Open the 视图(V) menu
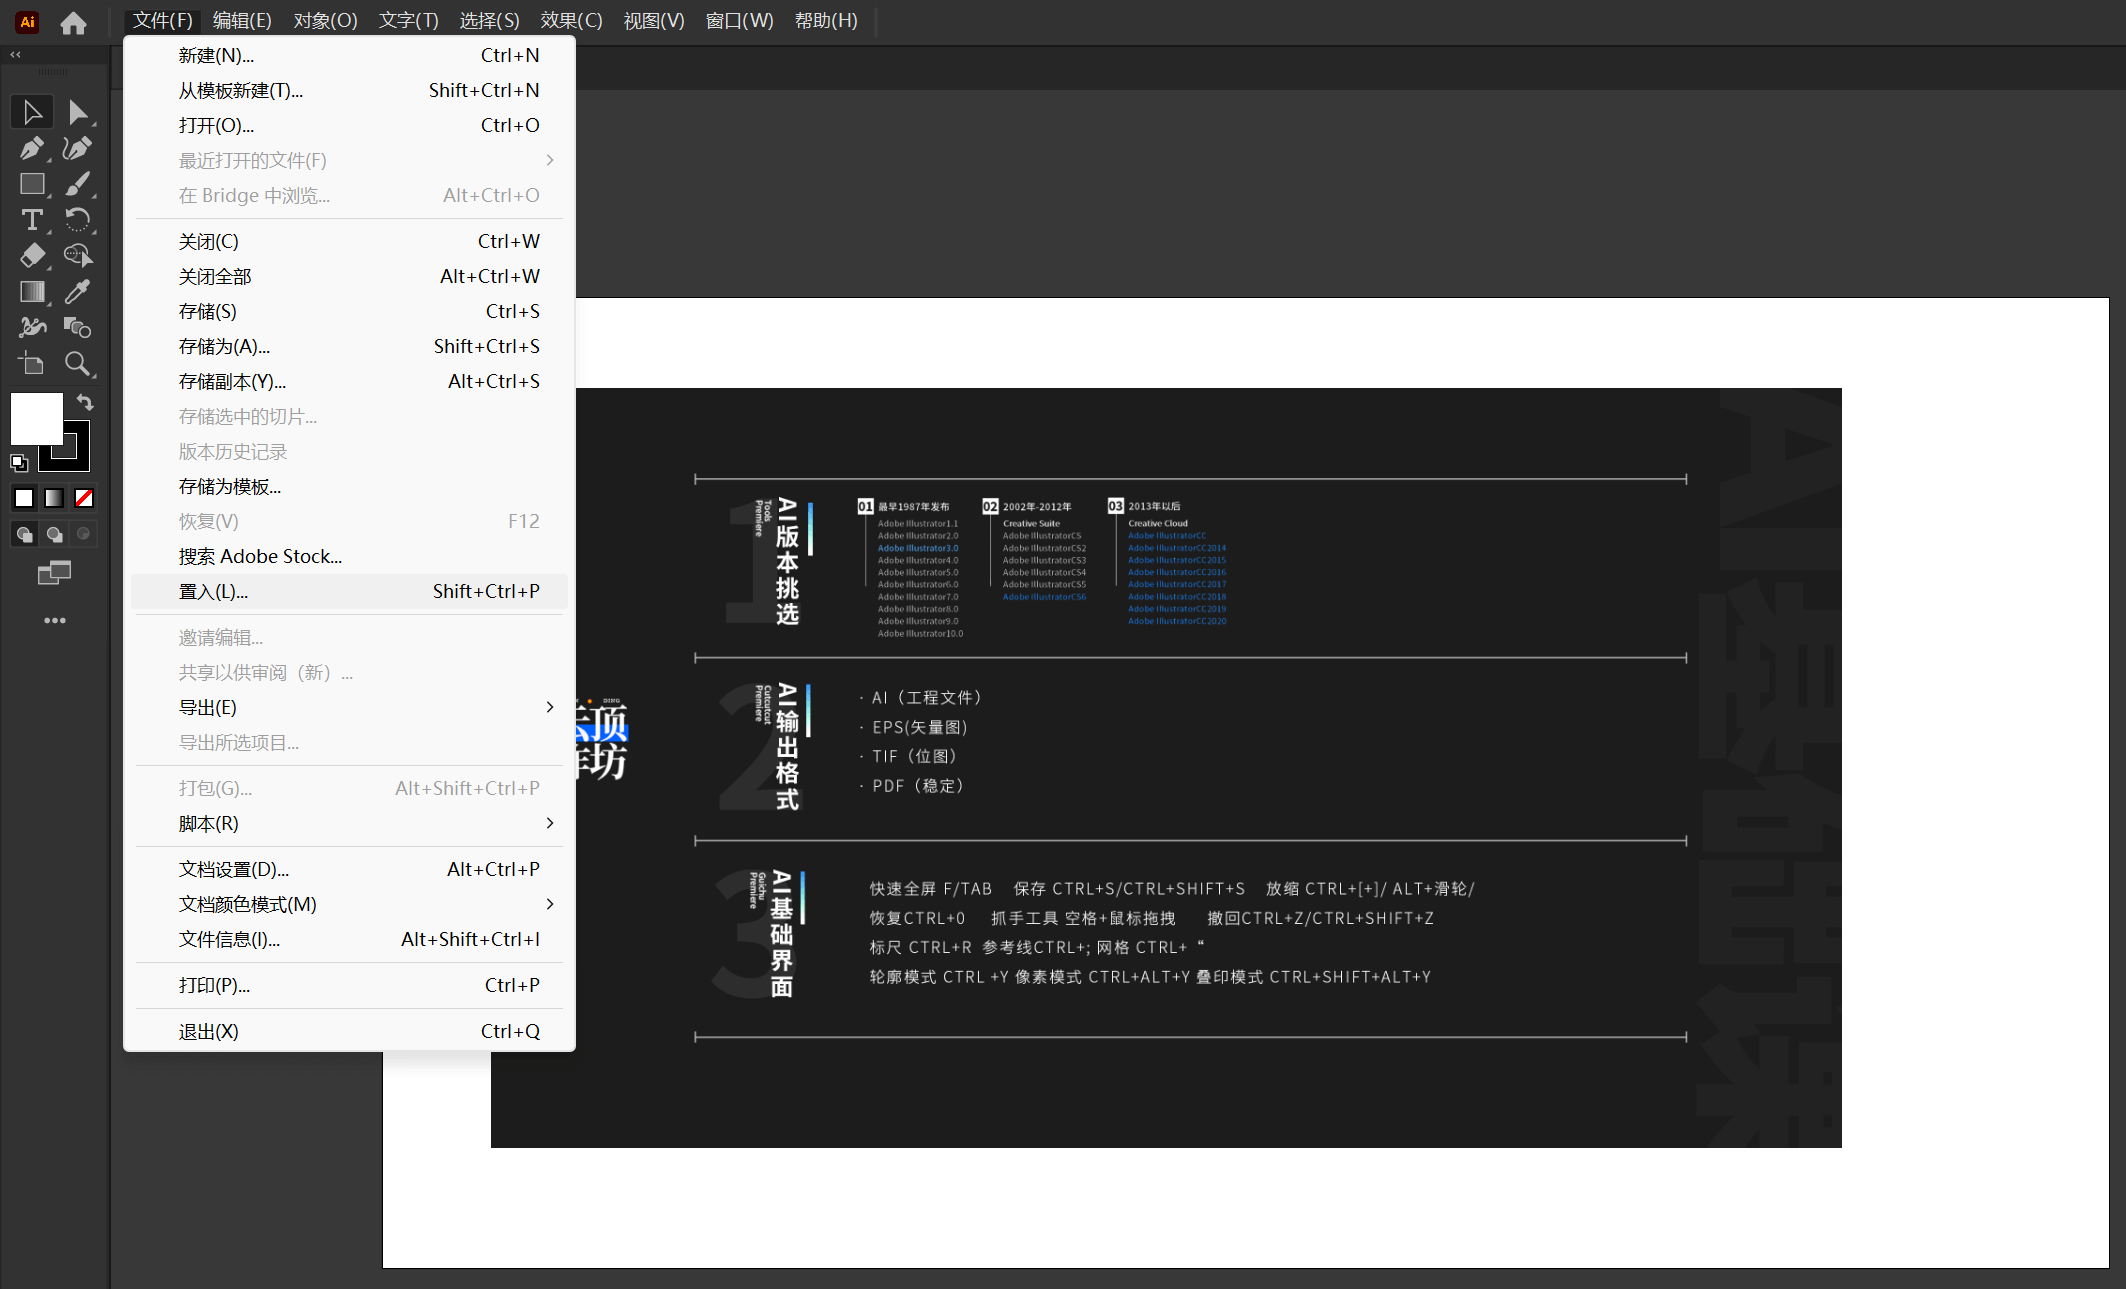This screenshot has width=2126, height=1289. click(654, 21)
